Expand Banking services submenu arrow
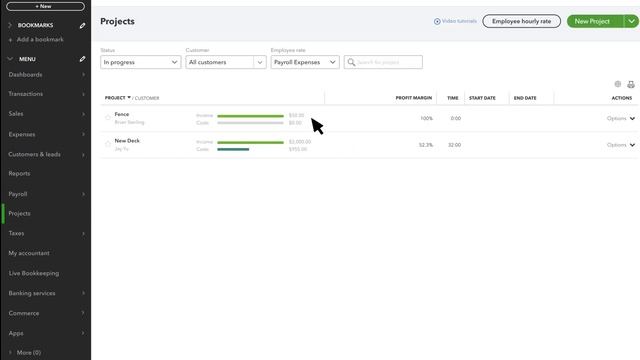The height and width of the screenshot is (360, 640). 83,293
